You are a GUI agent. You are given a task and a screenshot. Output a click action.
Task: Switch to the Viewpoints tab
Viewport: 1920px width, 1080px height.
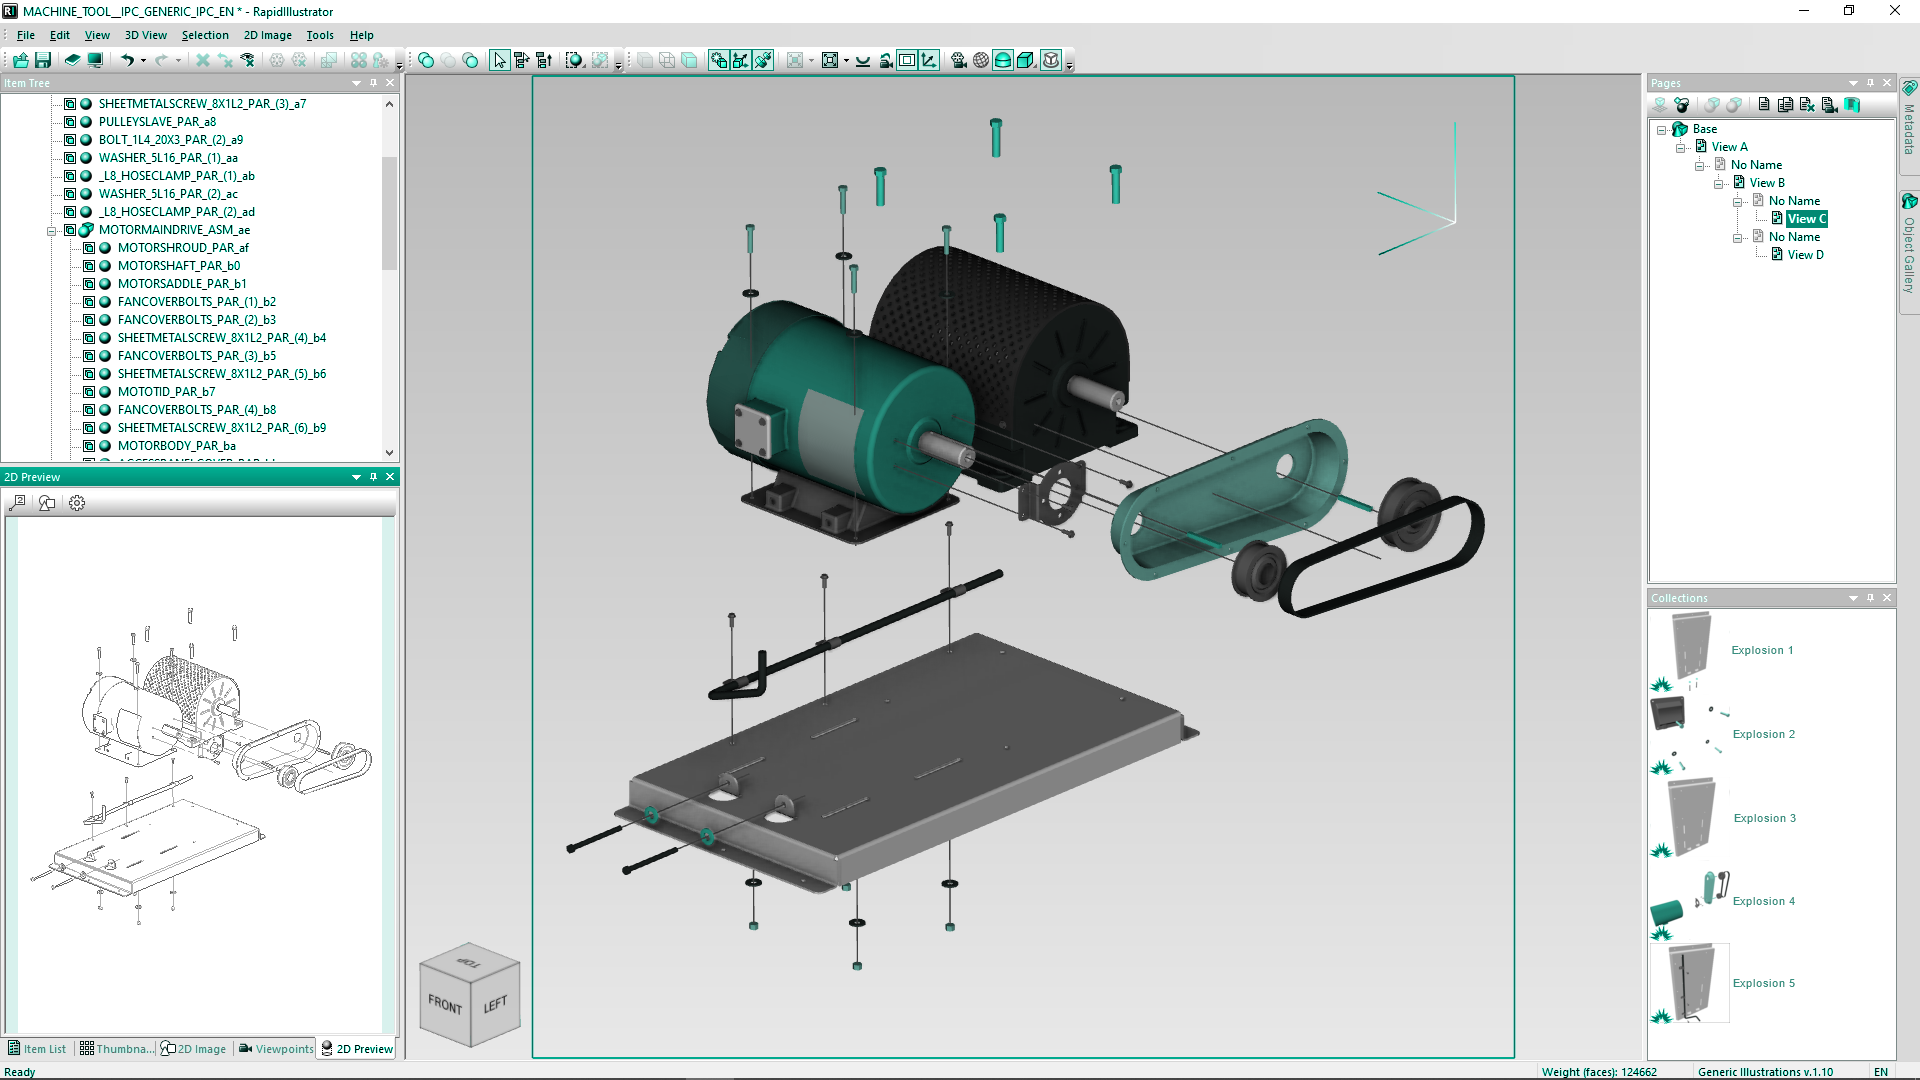pos(276,1049)
